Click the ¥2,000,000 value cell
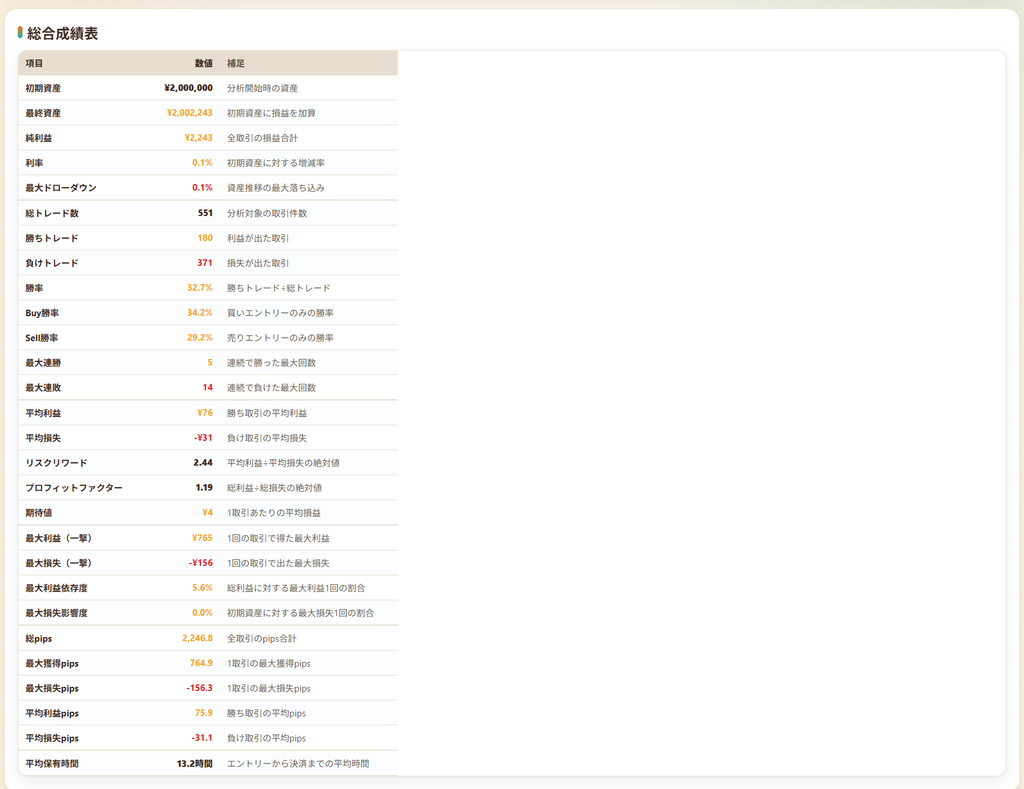 (x=189, y=88)
